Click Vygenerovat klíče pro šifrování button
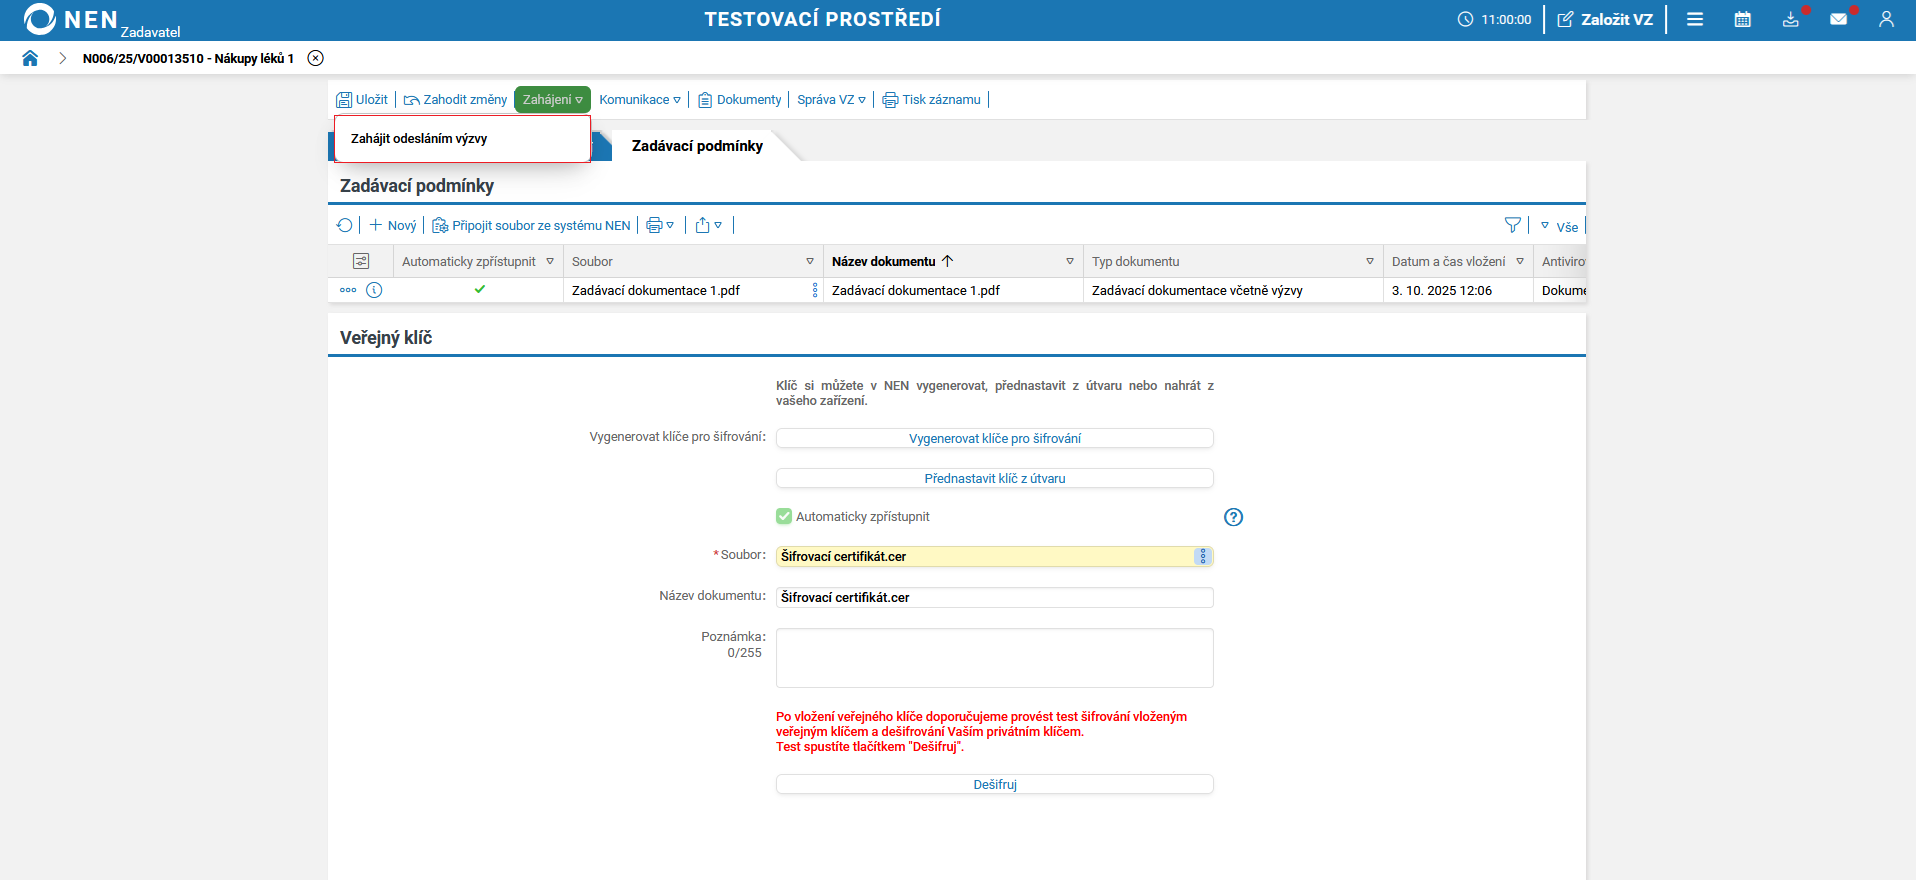1916x880 pixels. pyautogui.click(x=994, y=438)
